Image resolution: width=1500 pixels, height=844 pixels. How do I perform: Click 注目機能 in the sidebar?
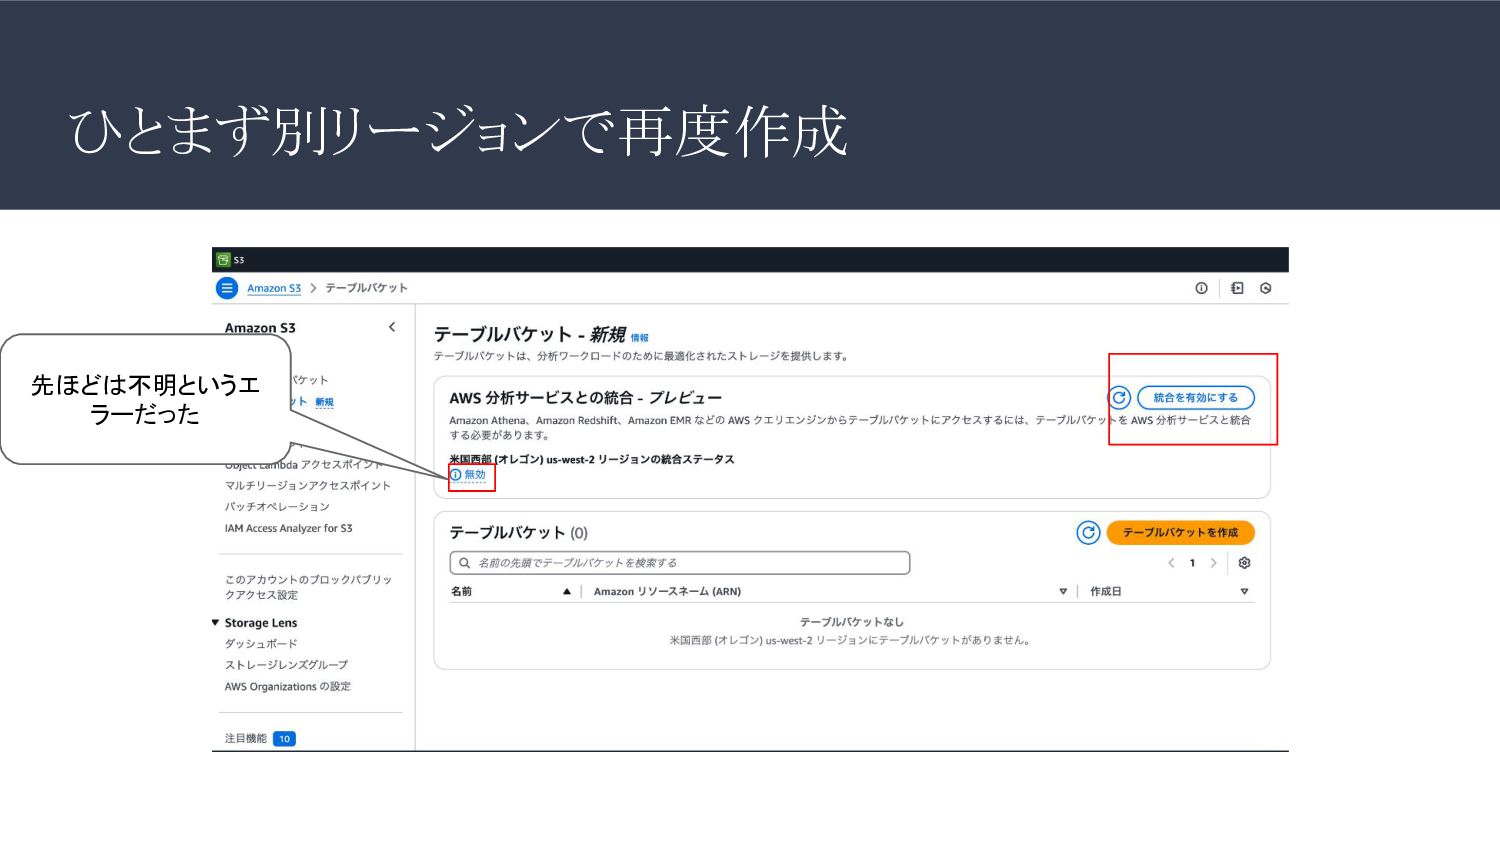click(246, 739)
